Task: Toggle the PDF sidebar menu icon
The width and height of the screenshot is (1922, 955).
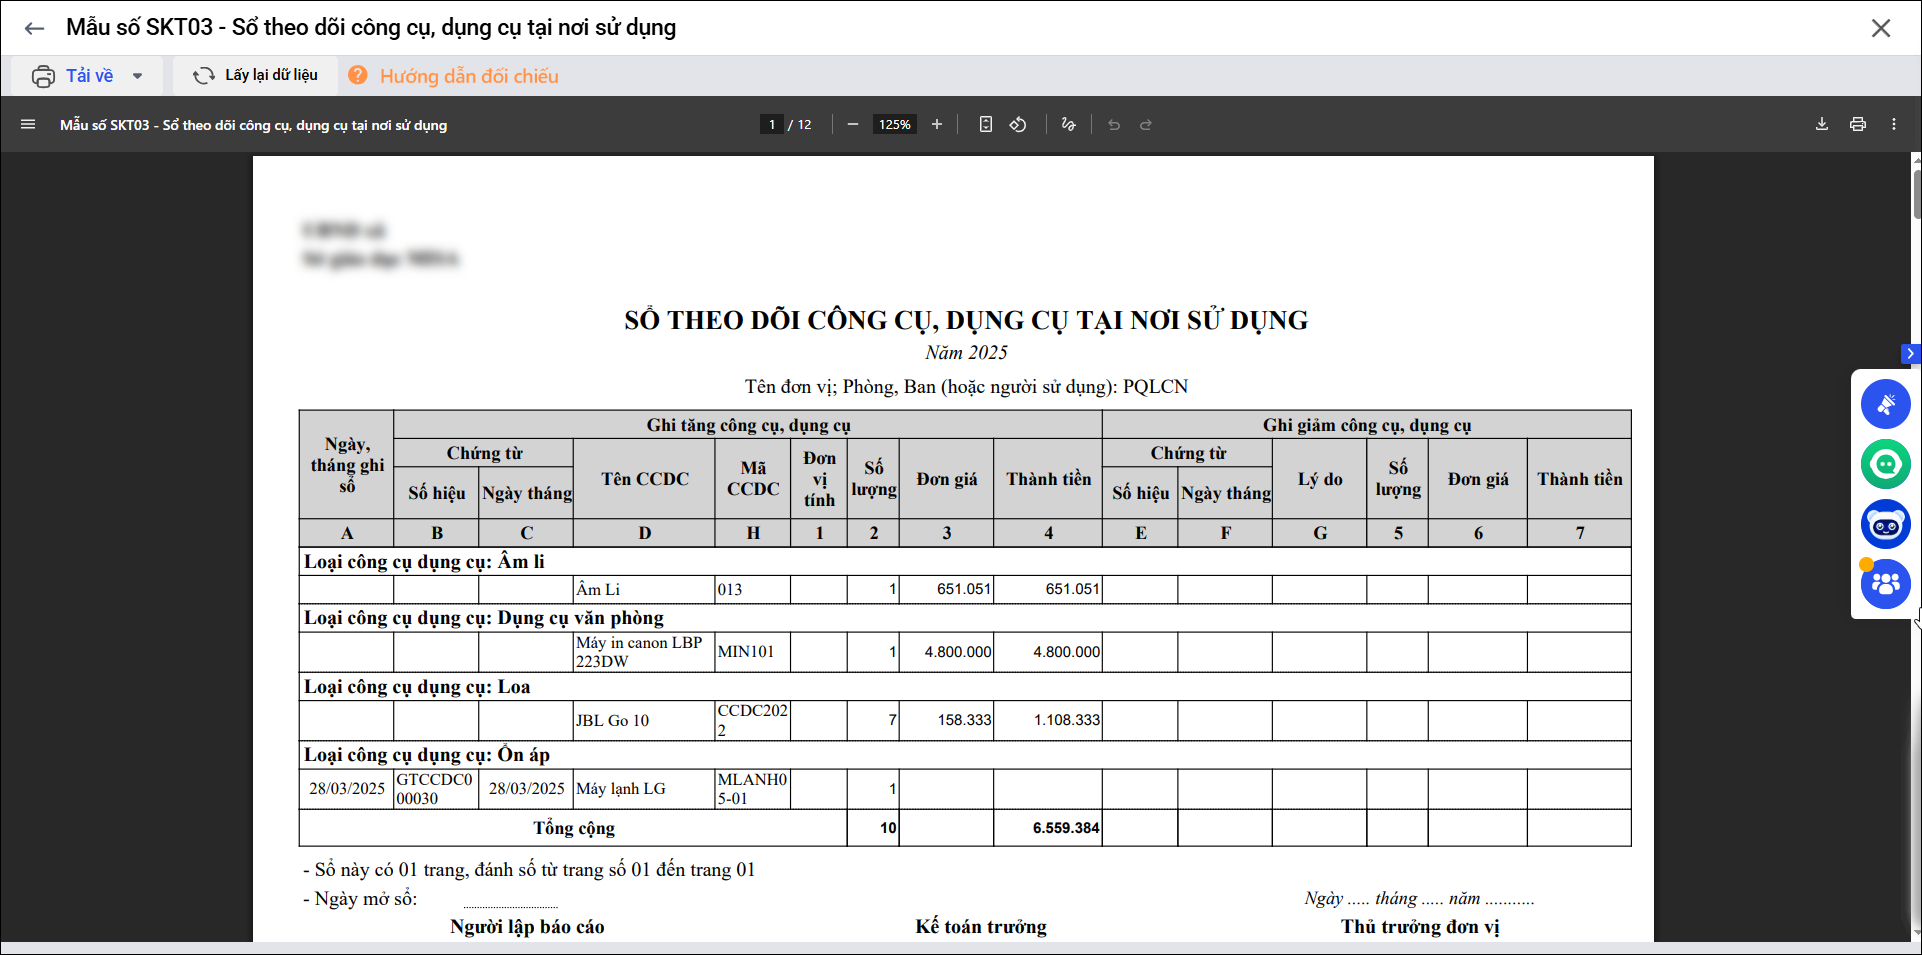Action: point(28,124)
